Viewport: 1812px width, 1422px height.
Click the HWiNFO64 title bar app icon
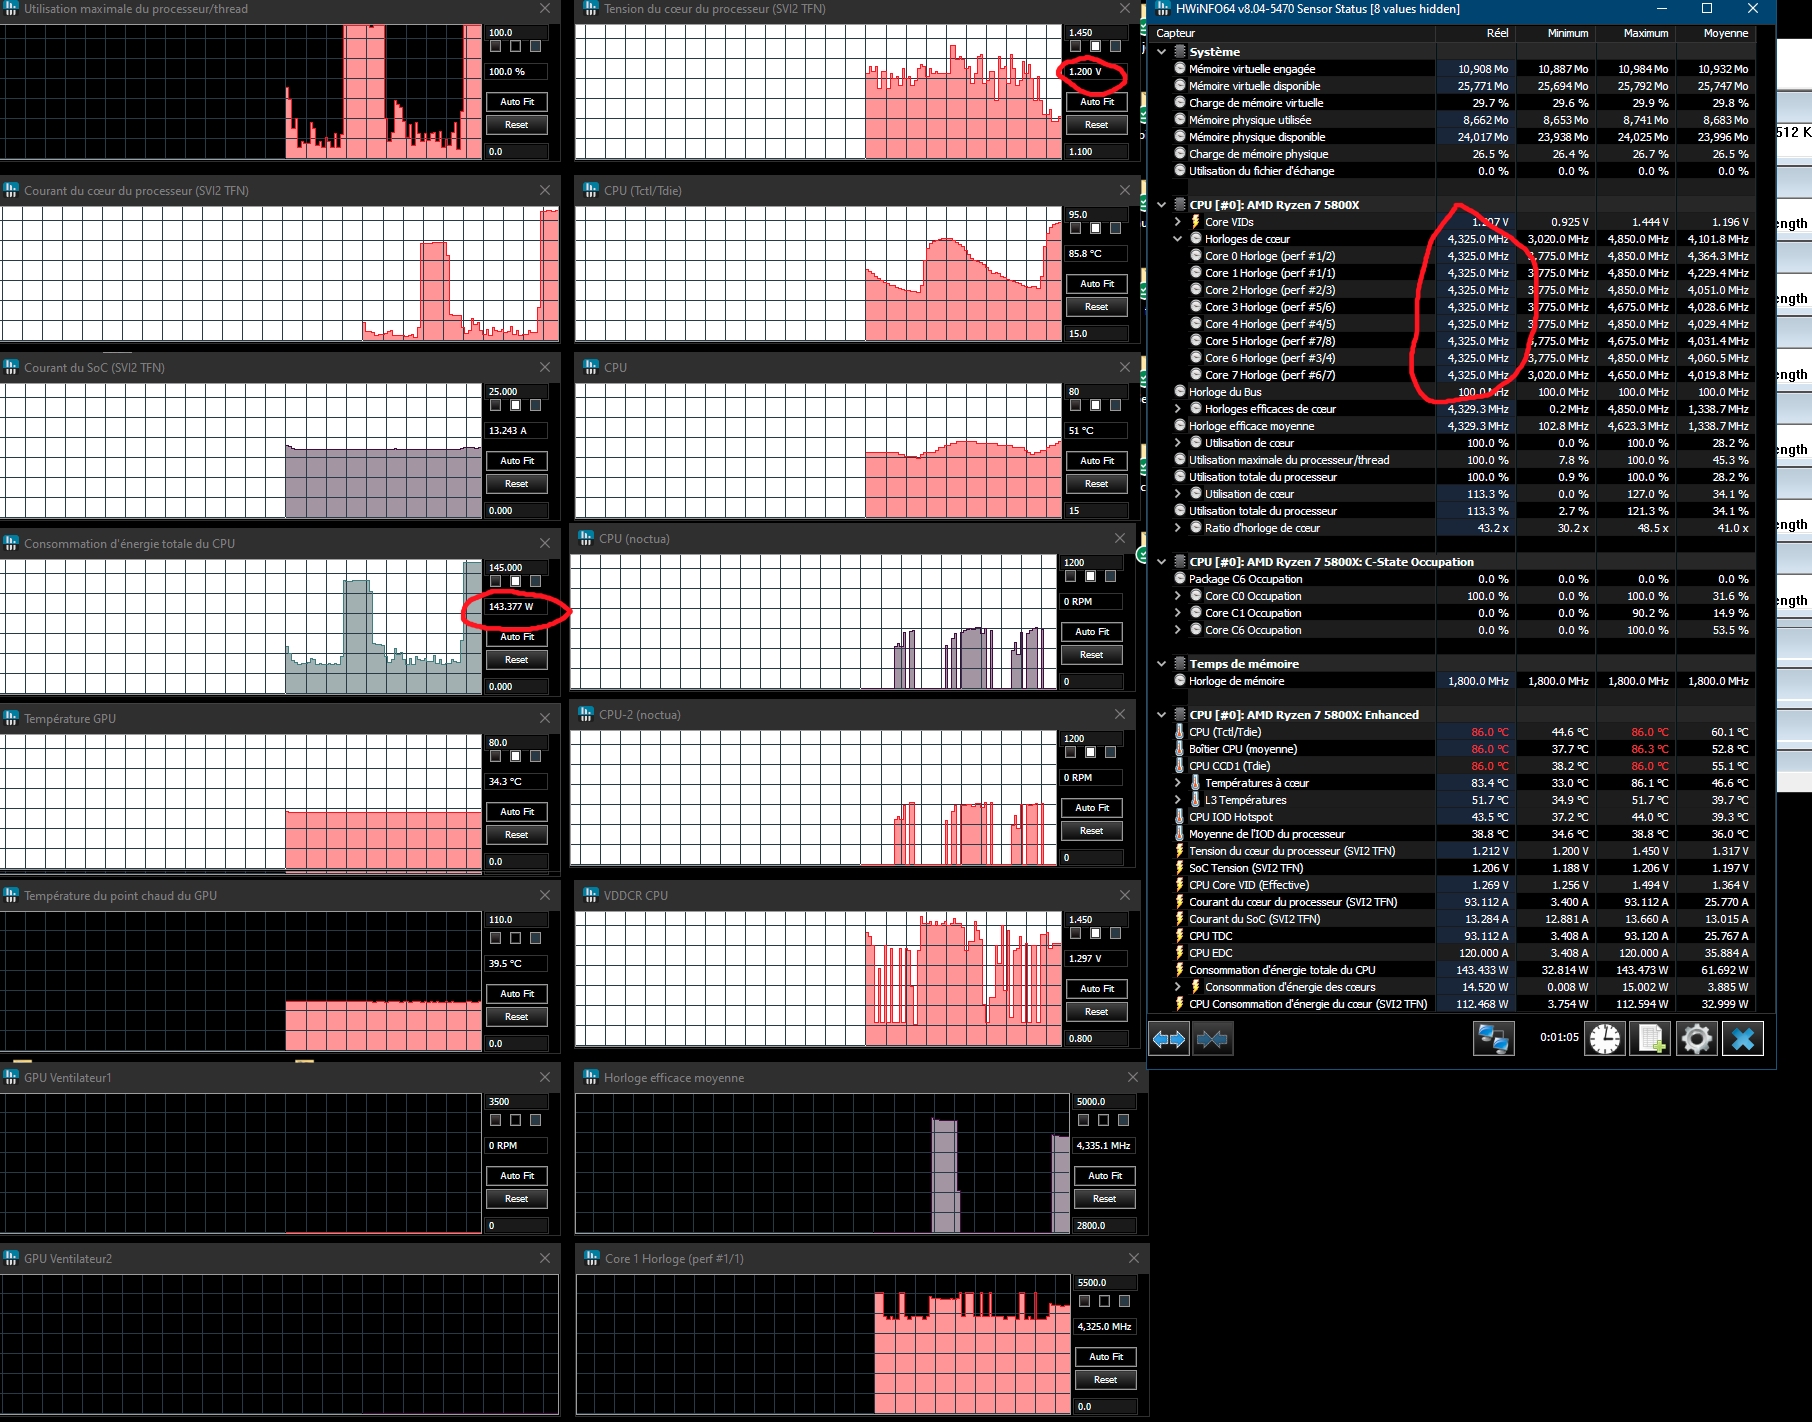pos(1163,9)
